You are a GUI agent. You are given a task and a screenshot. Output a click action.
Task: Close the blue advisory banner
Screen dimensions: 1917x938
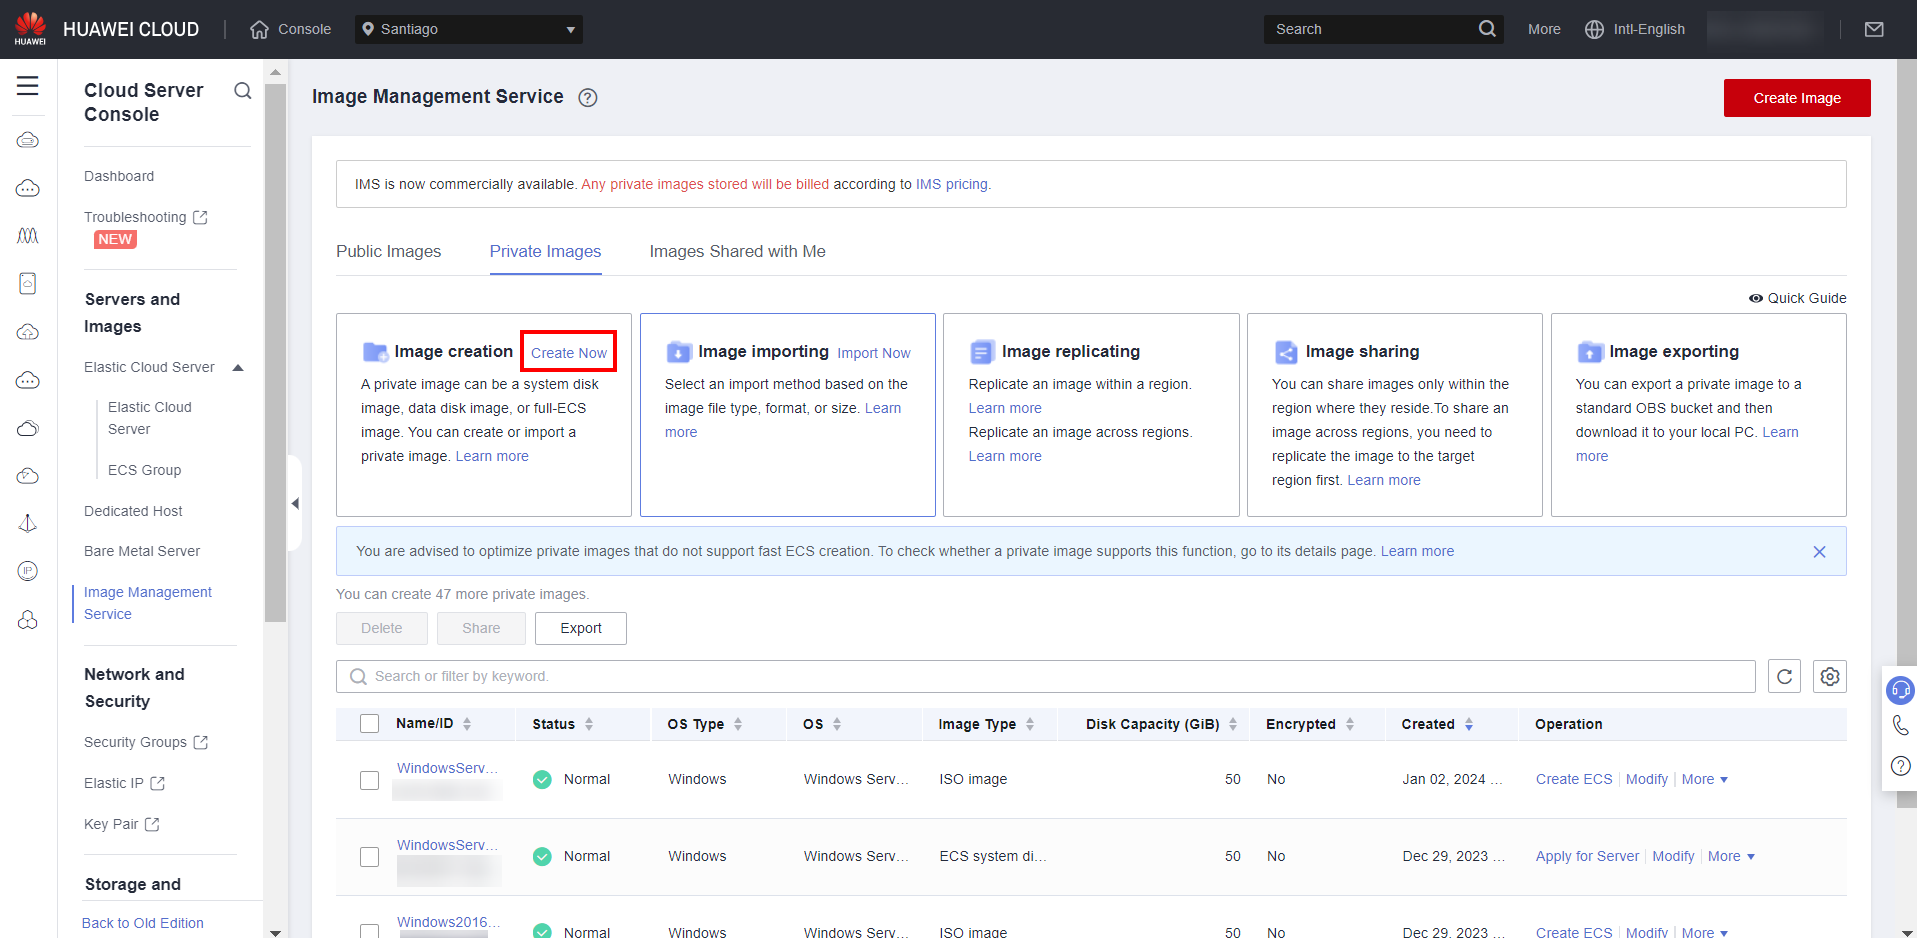pos(1819,552)
